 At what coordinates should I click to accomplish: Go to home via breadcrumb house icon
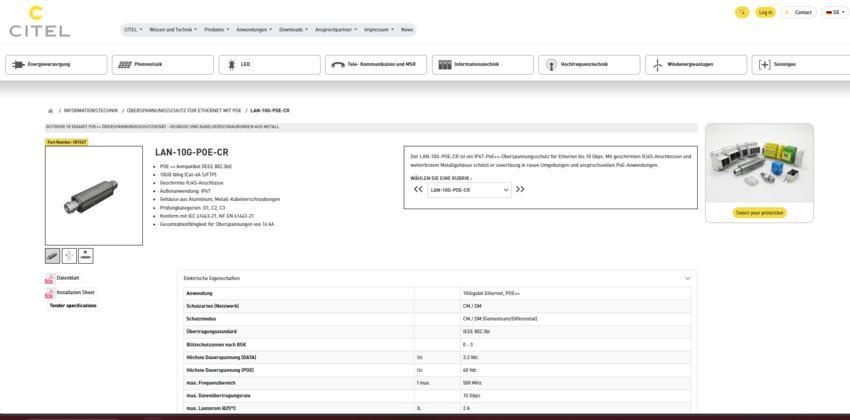point(50,111)
